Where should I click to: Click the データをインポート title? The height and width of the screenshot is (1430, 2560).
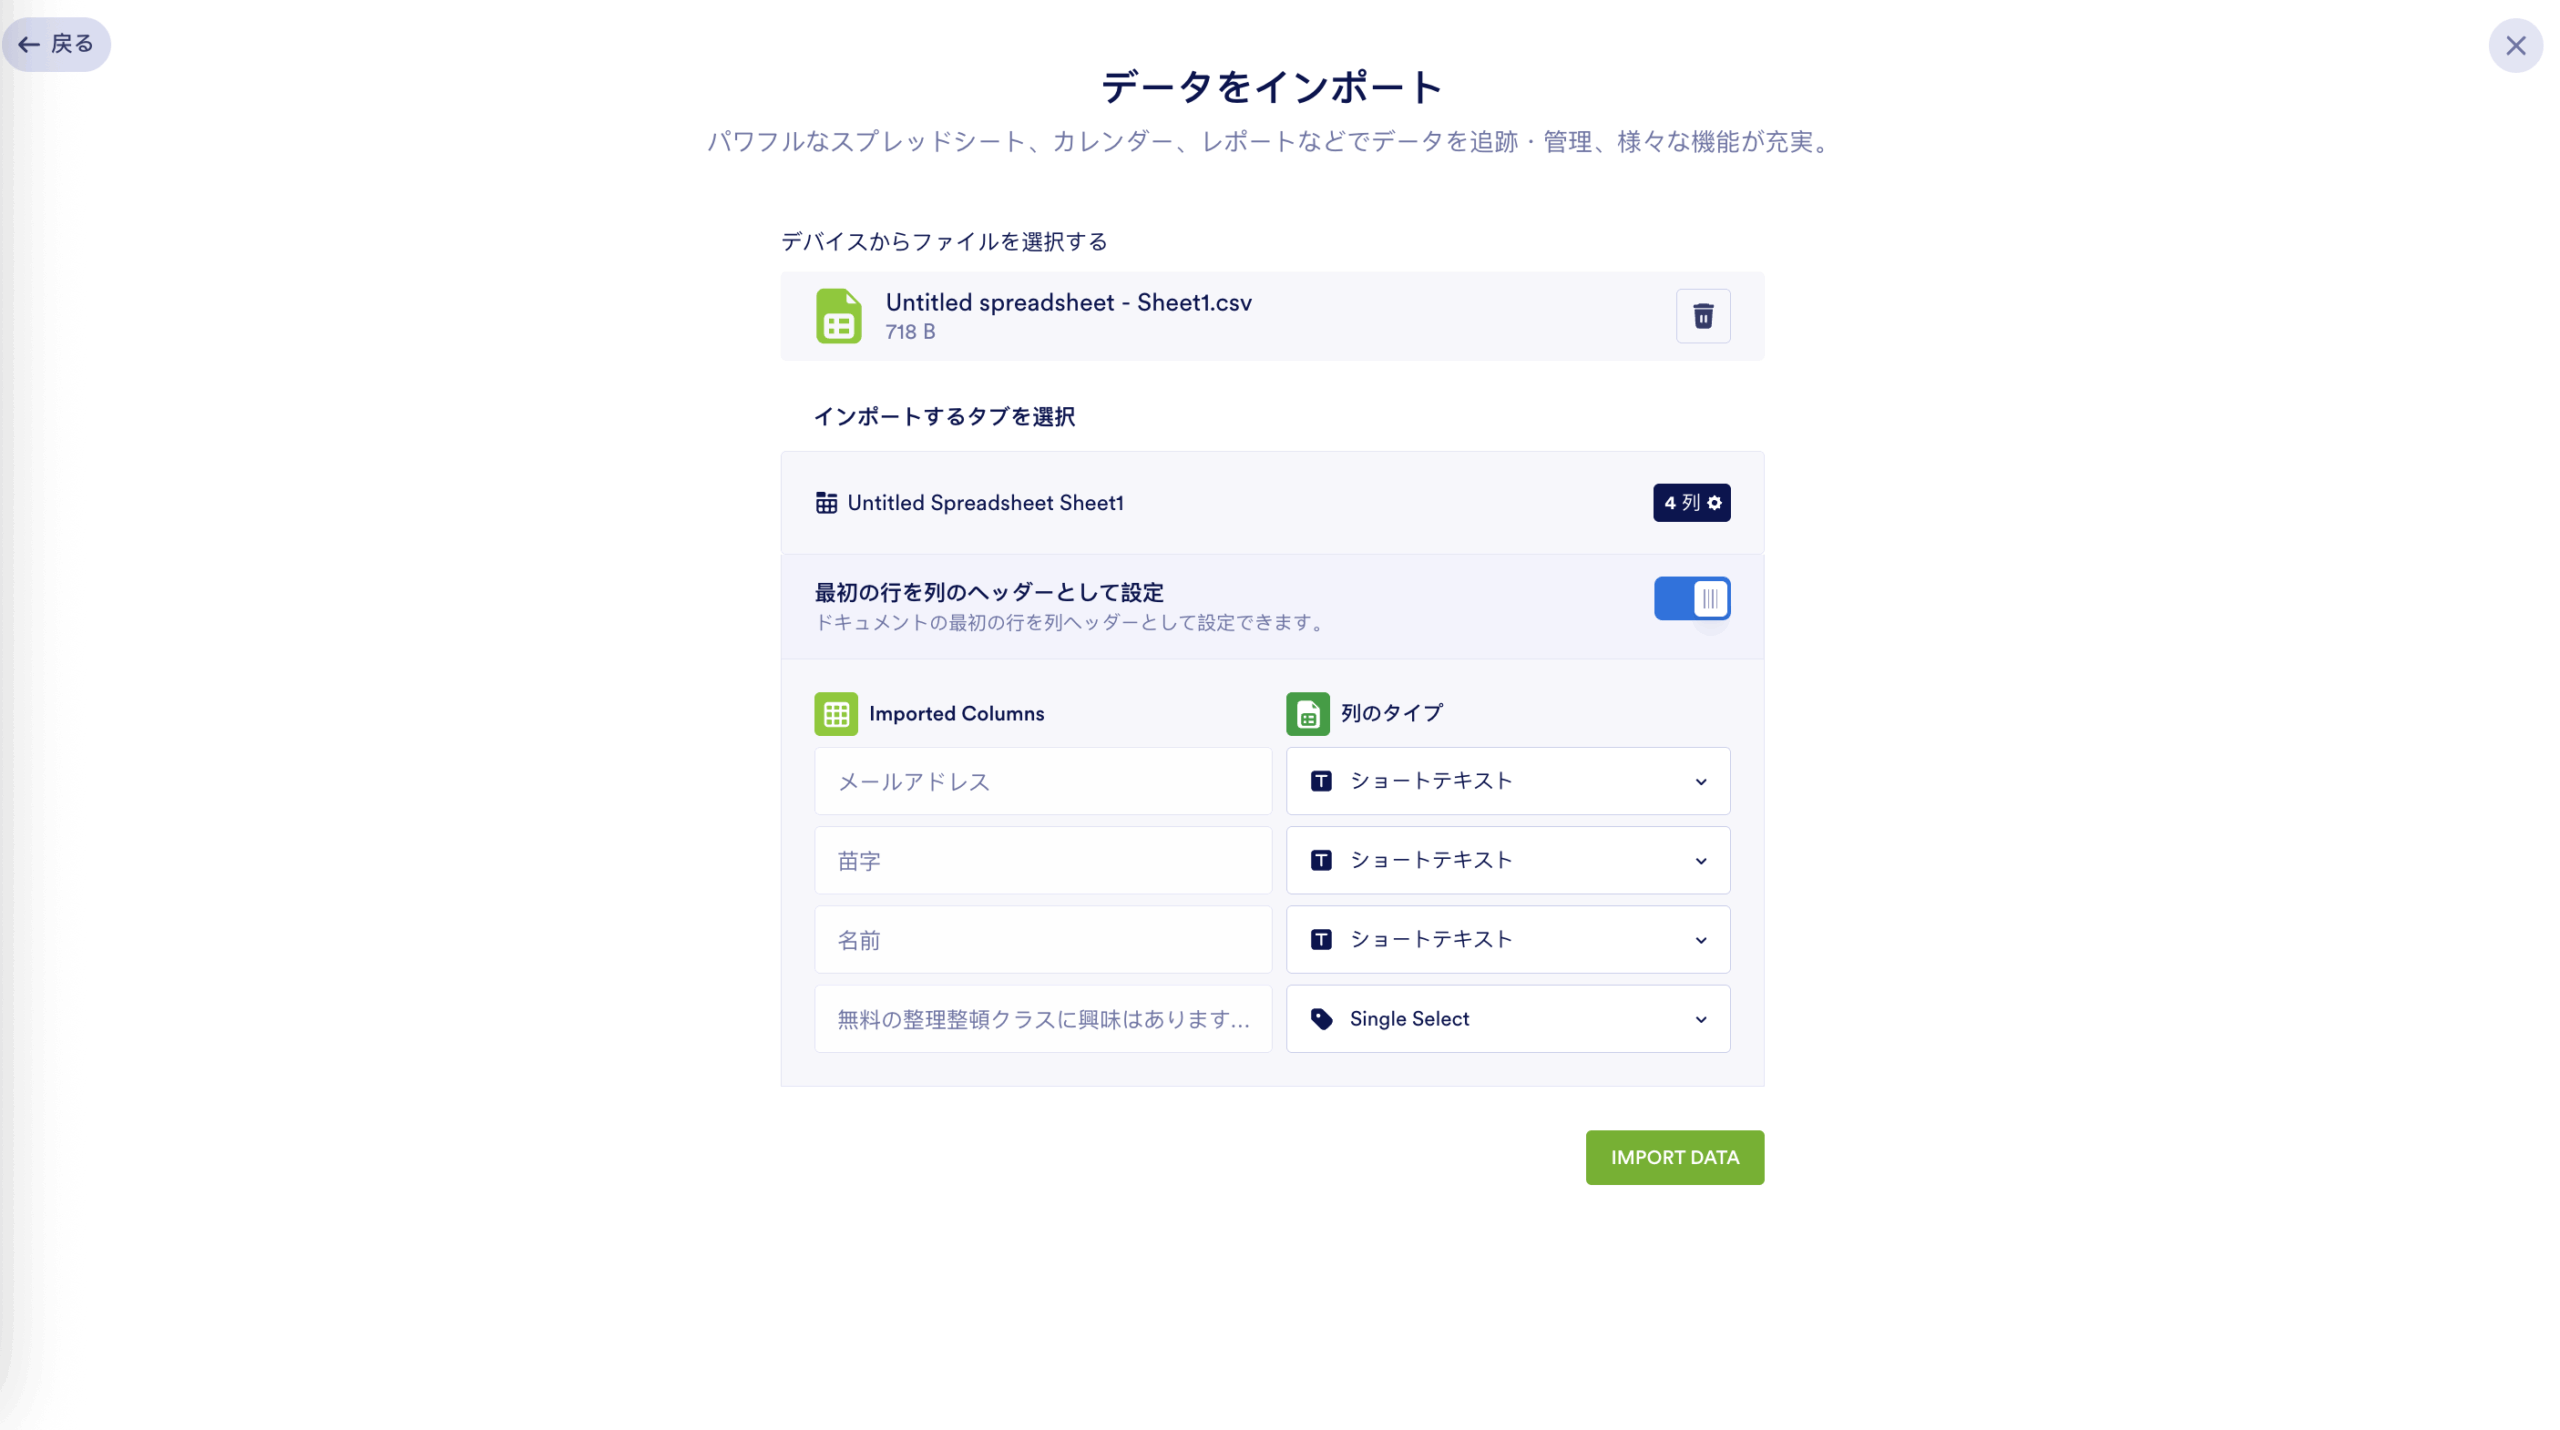point(1272,87)
